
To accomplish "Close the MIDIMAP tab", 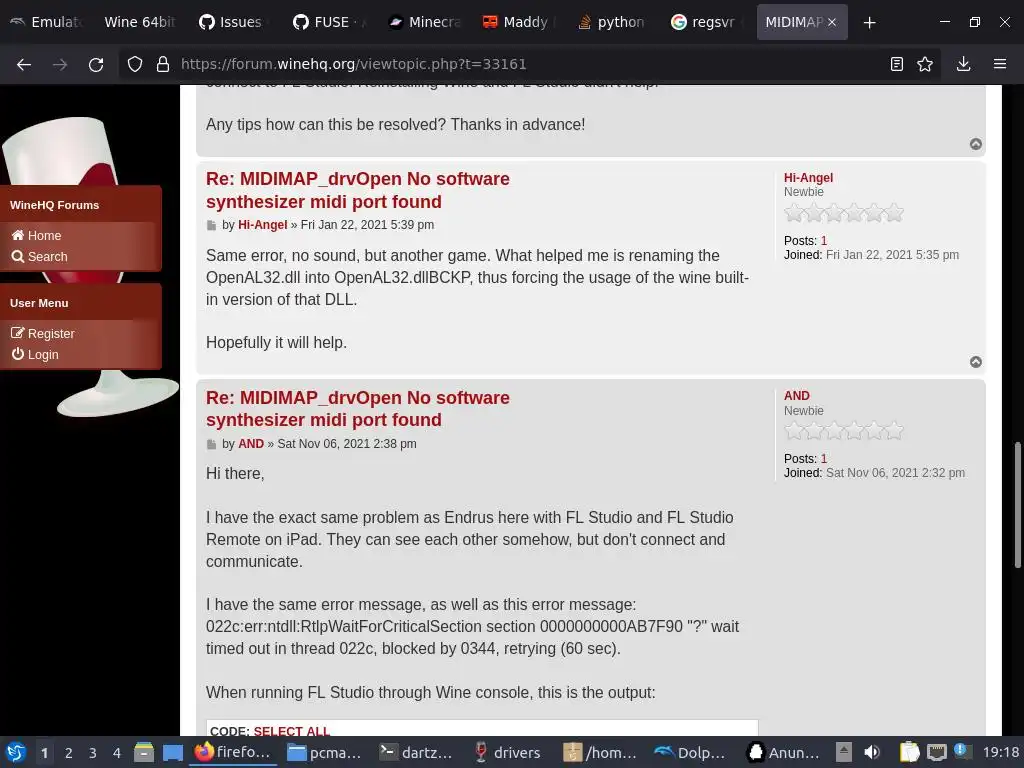I will click(x=832, y=22).
